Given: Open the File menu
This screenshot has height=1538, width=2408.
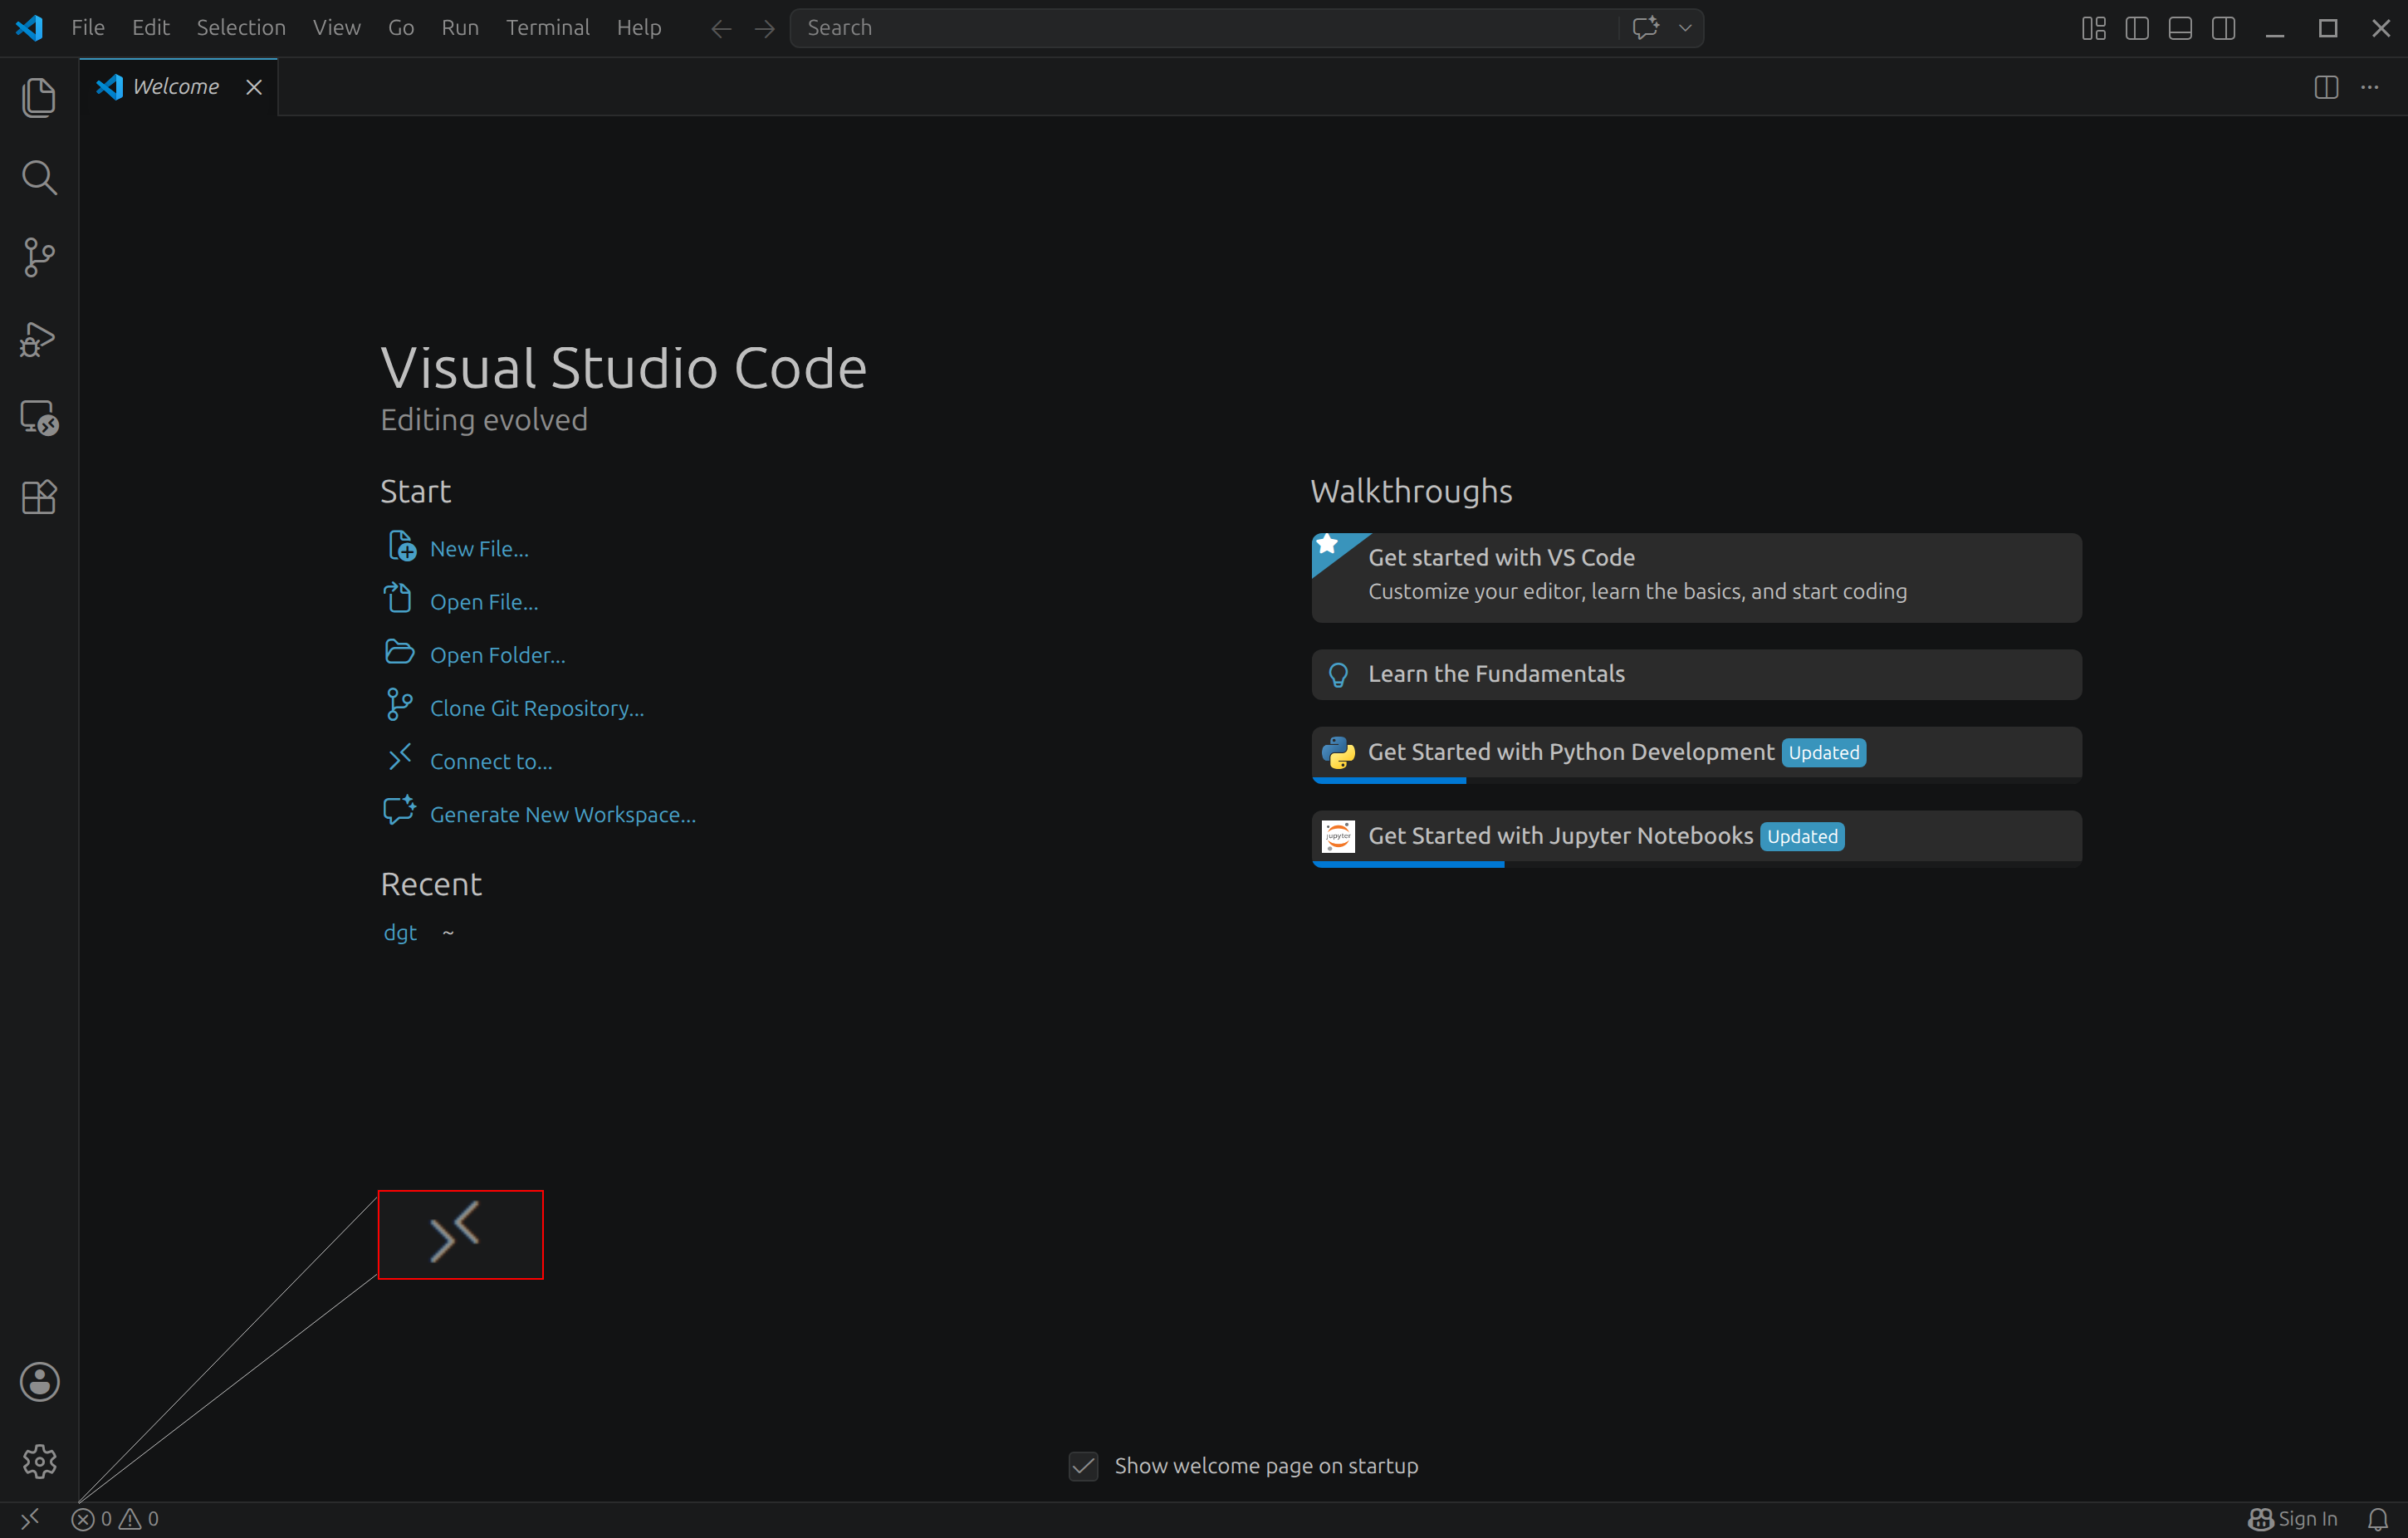Looking at the screenshot, I should click(88, 28).
